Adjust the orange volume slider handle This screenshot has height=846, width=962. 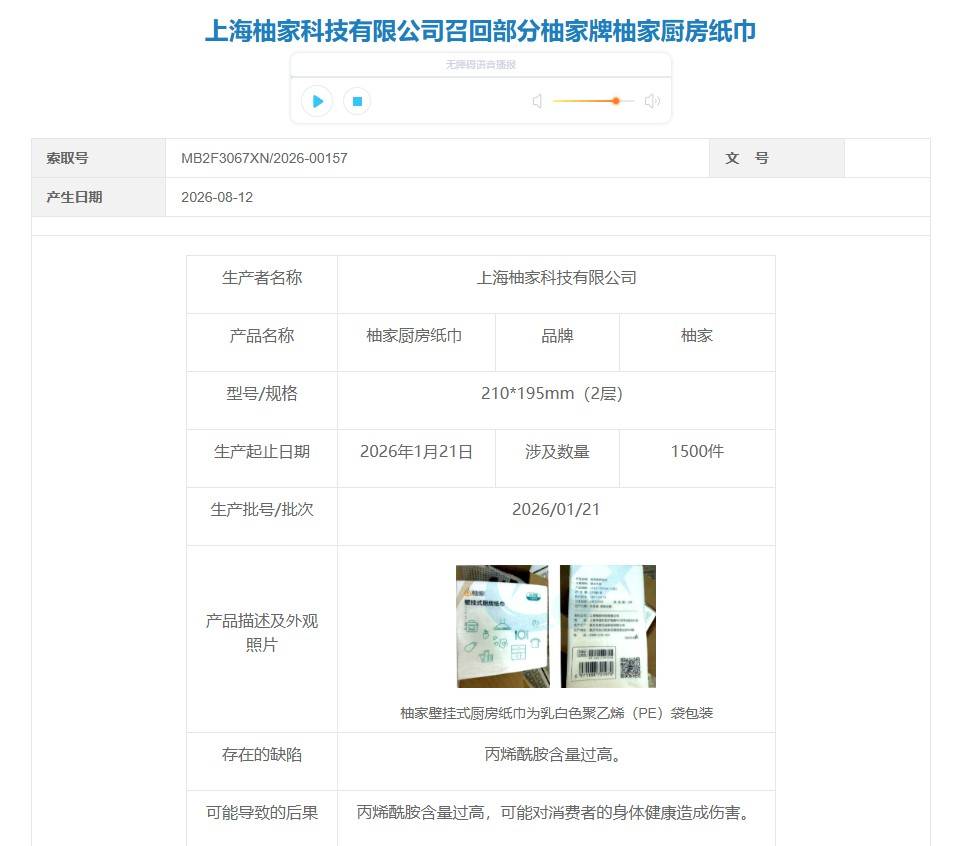coord(615,101)
